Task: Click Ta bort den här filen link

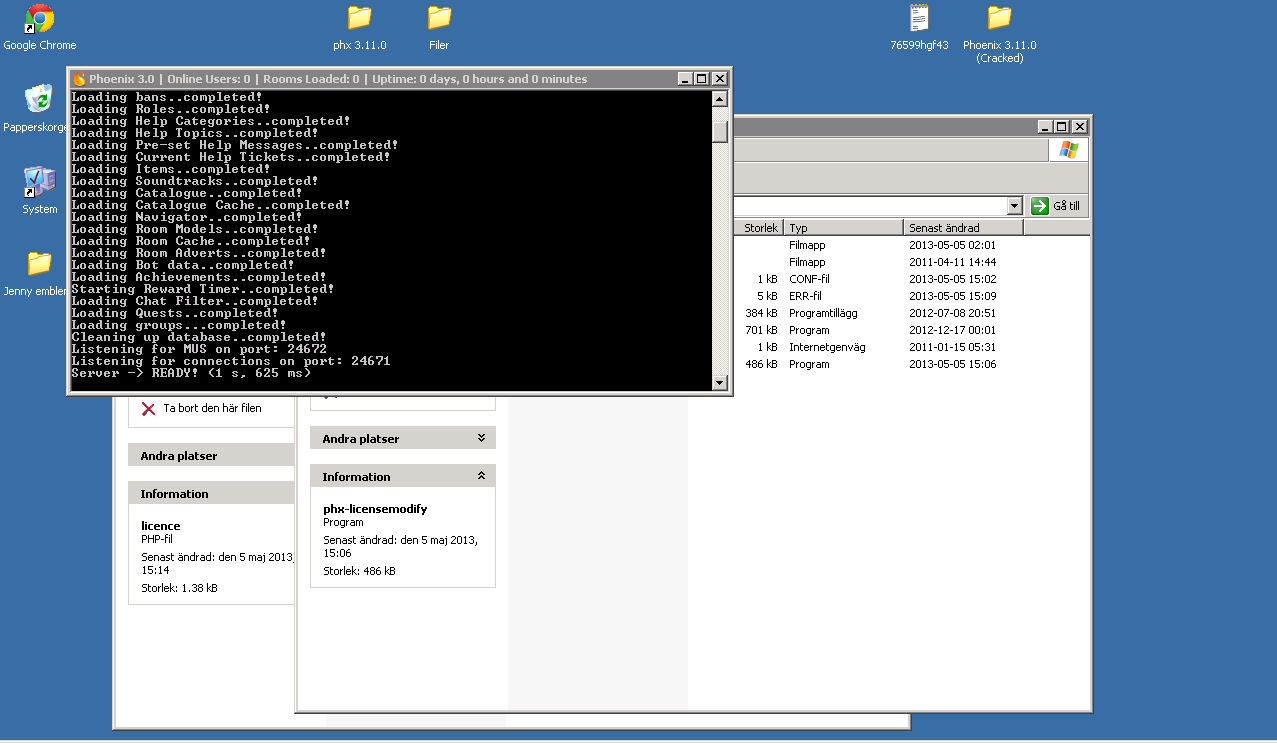Action: pyautogui.click(x=212, y=408)
